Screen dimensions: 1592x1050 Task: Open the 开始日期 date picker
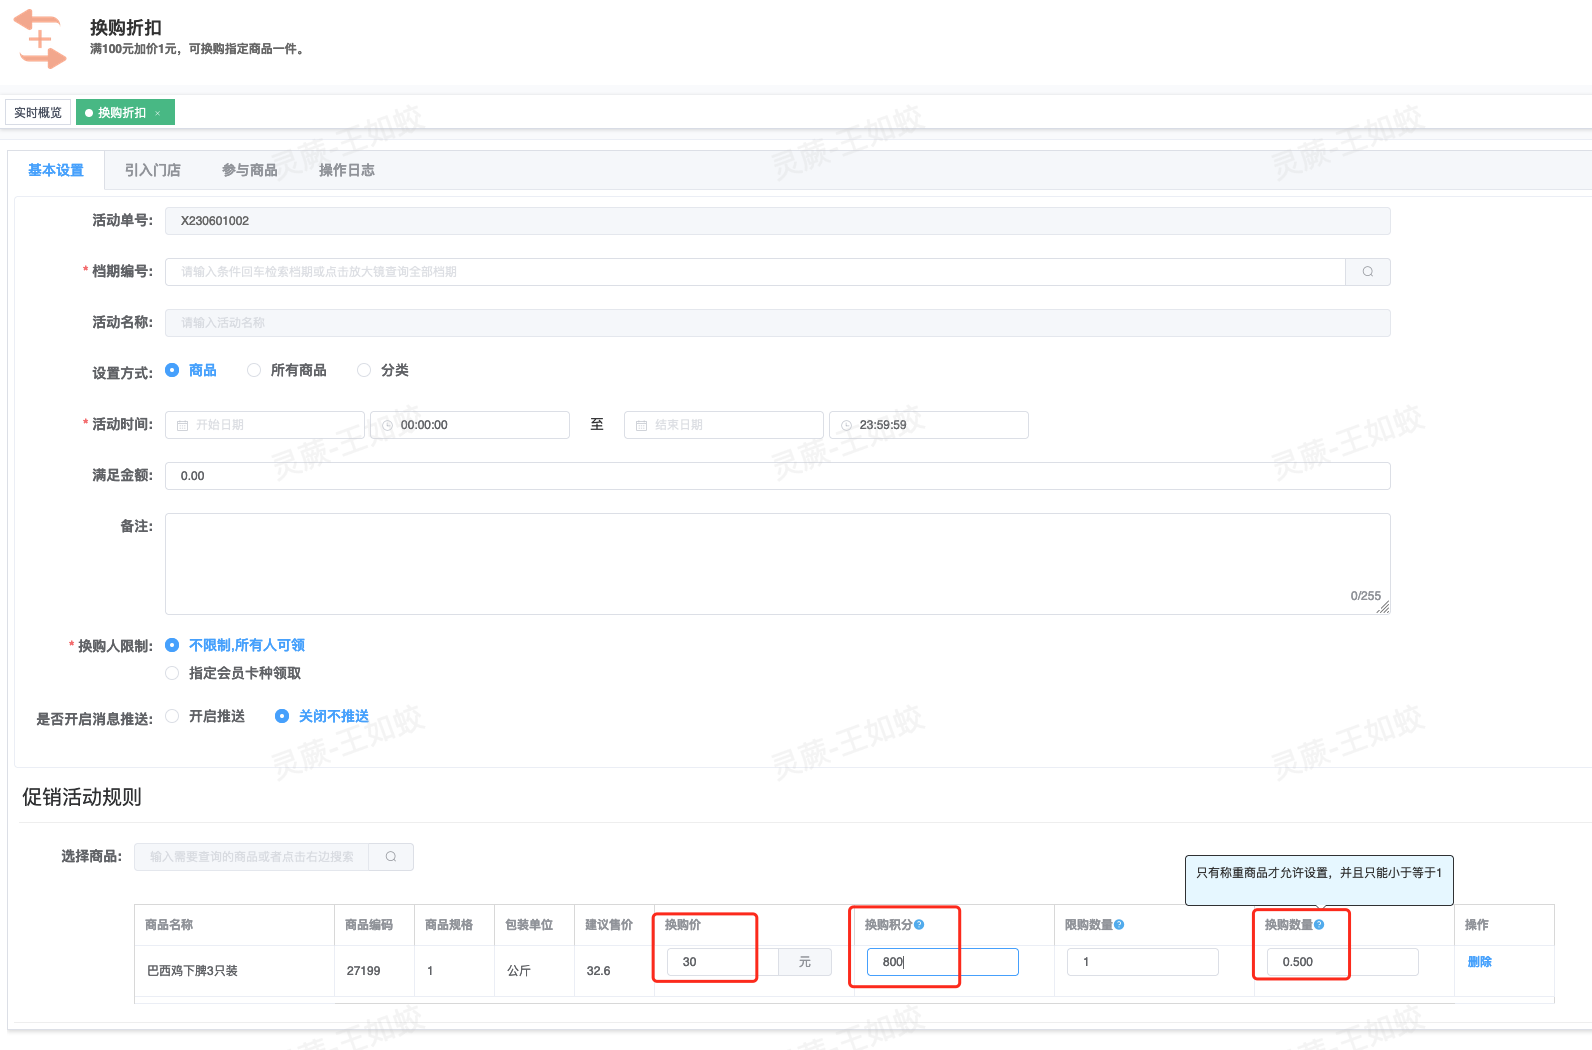pos(265,425)
